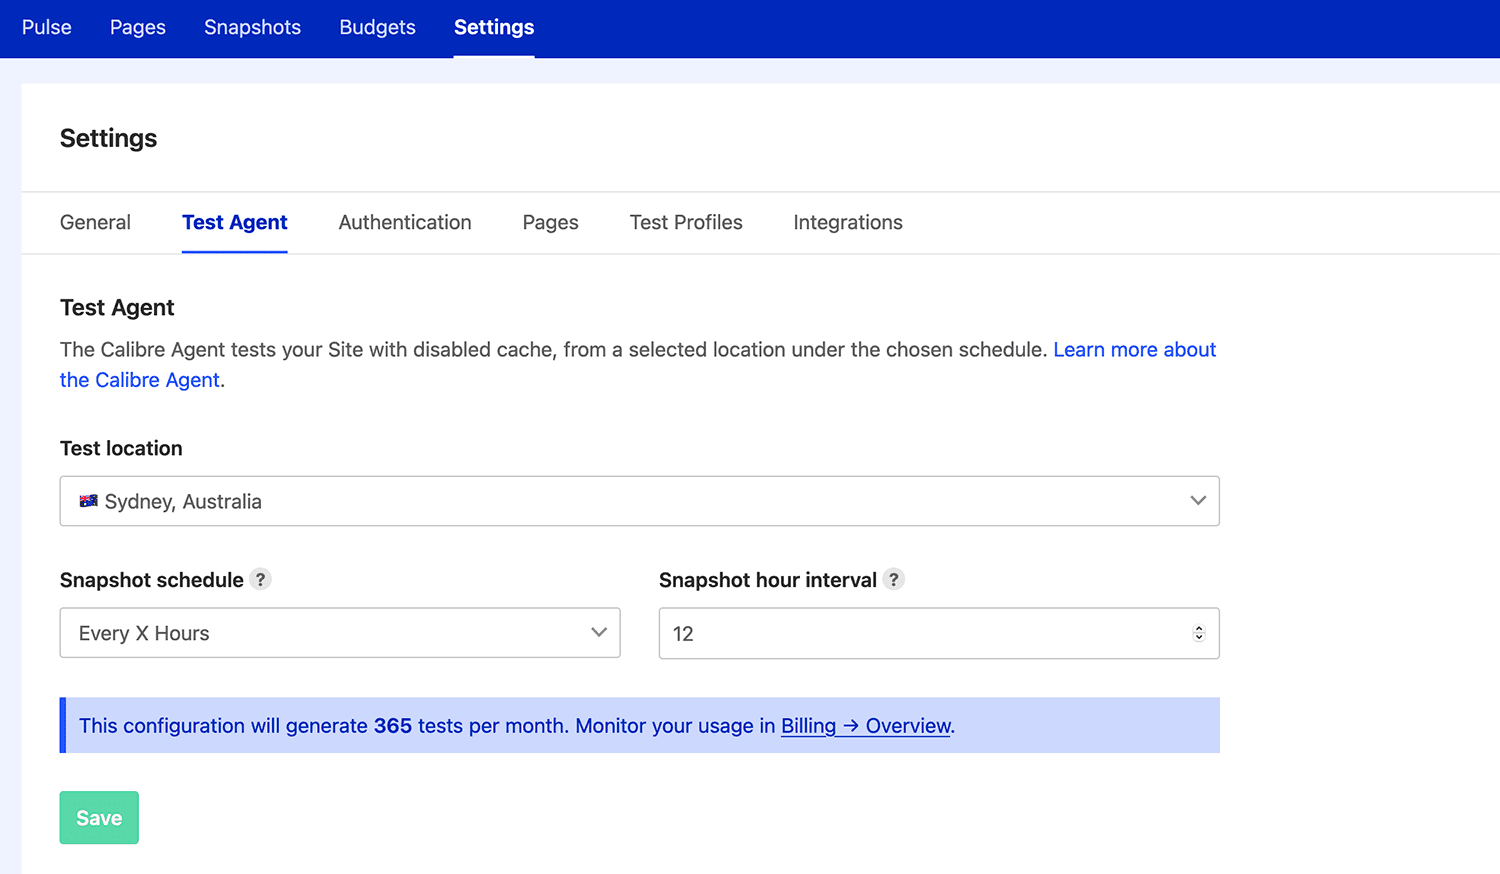The image size is (1500, 874).
Task: Open the Snapshot schedule dropdown
Action: (x=340, y=632)
